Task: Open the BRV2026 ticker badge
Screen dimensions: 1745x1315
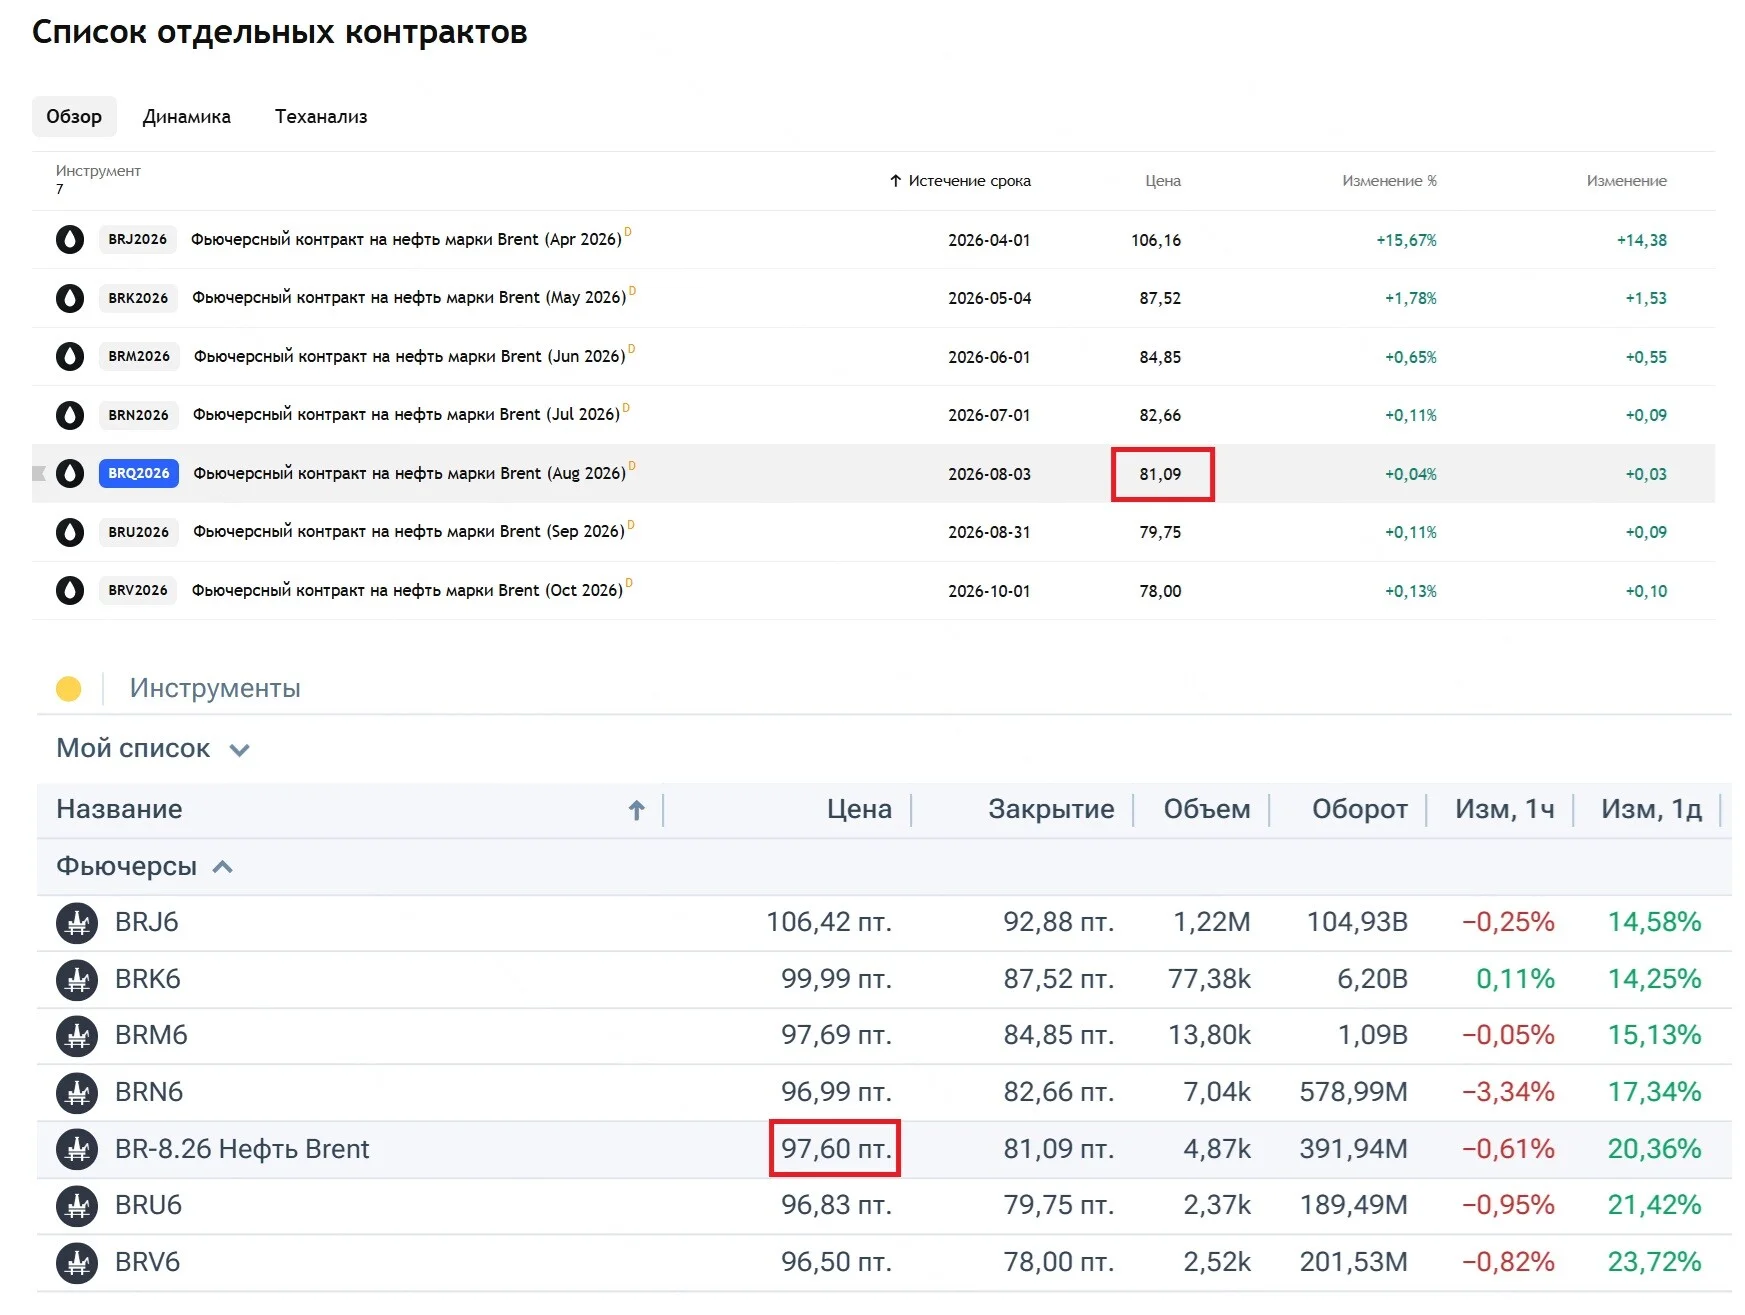Action: coord(138,590)
